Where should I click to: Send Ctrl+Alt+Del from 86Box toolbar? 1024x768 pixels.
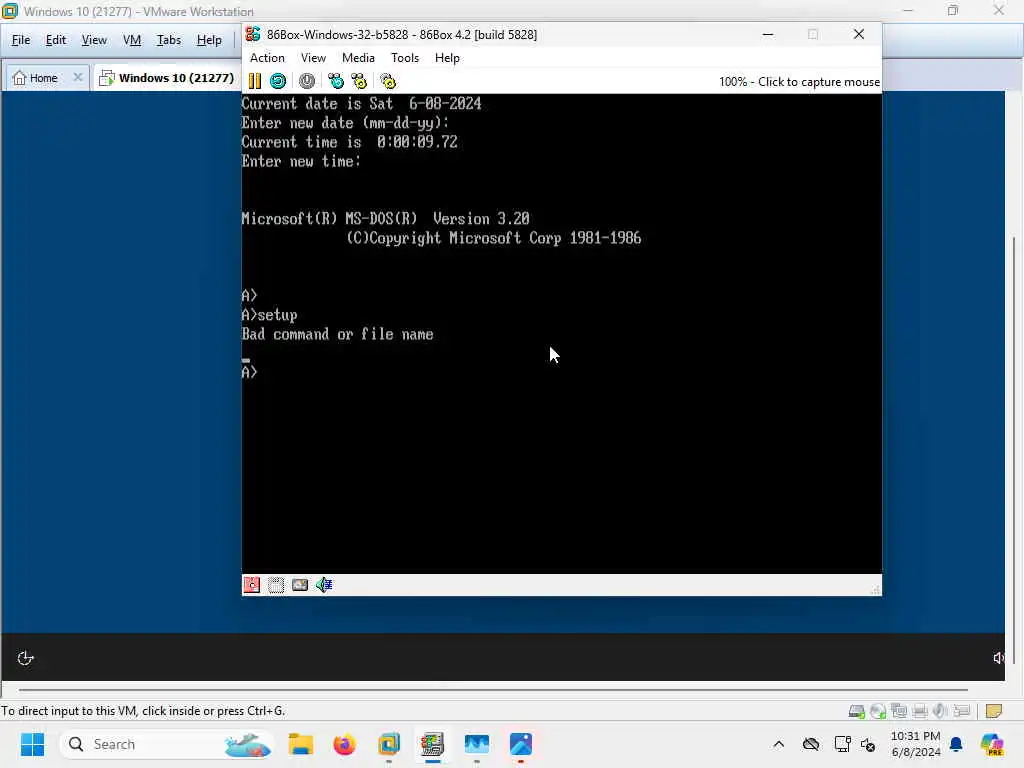click(336, 81)
